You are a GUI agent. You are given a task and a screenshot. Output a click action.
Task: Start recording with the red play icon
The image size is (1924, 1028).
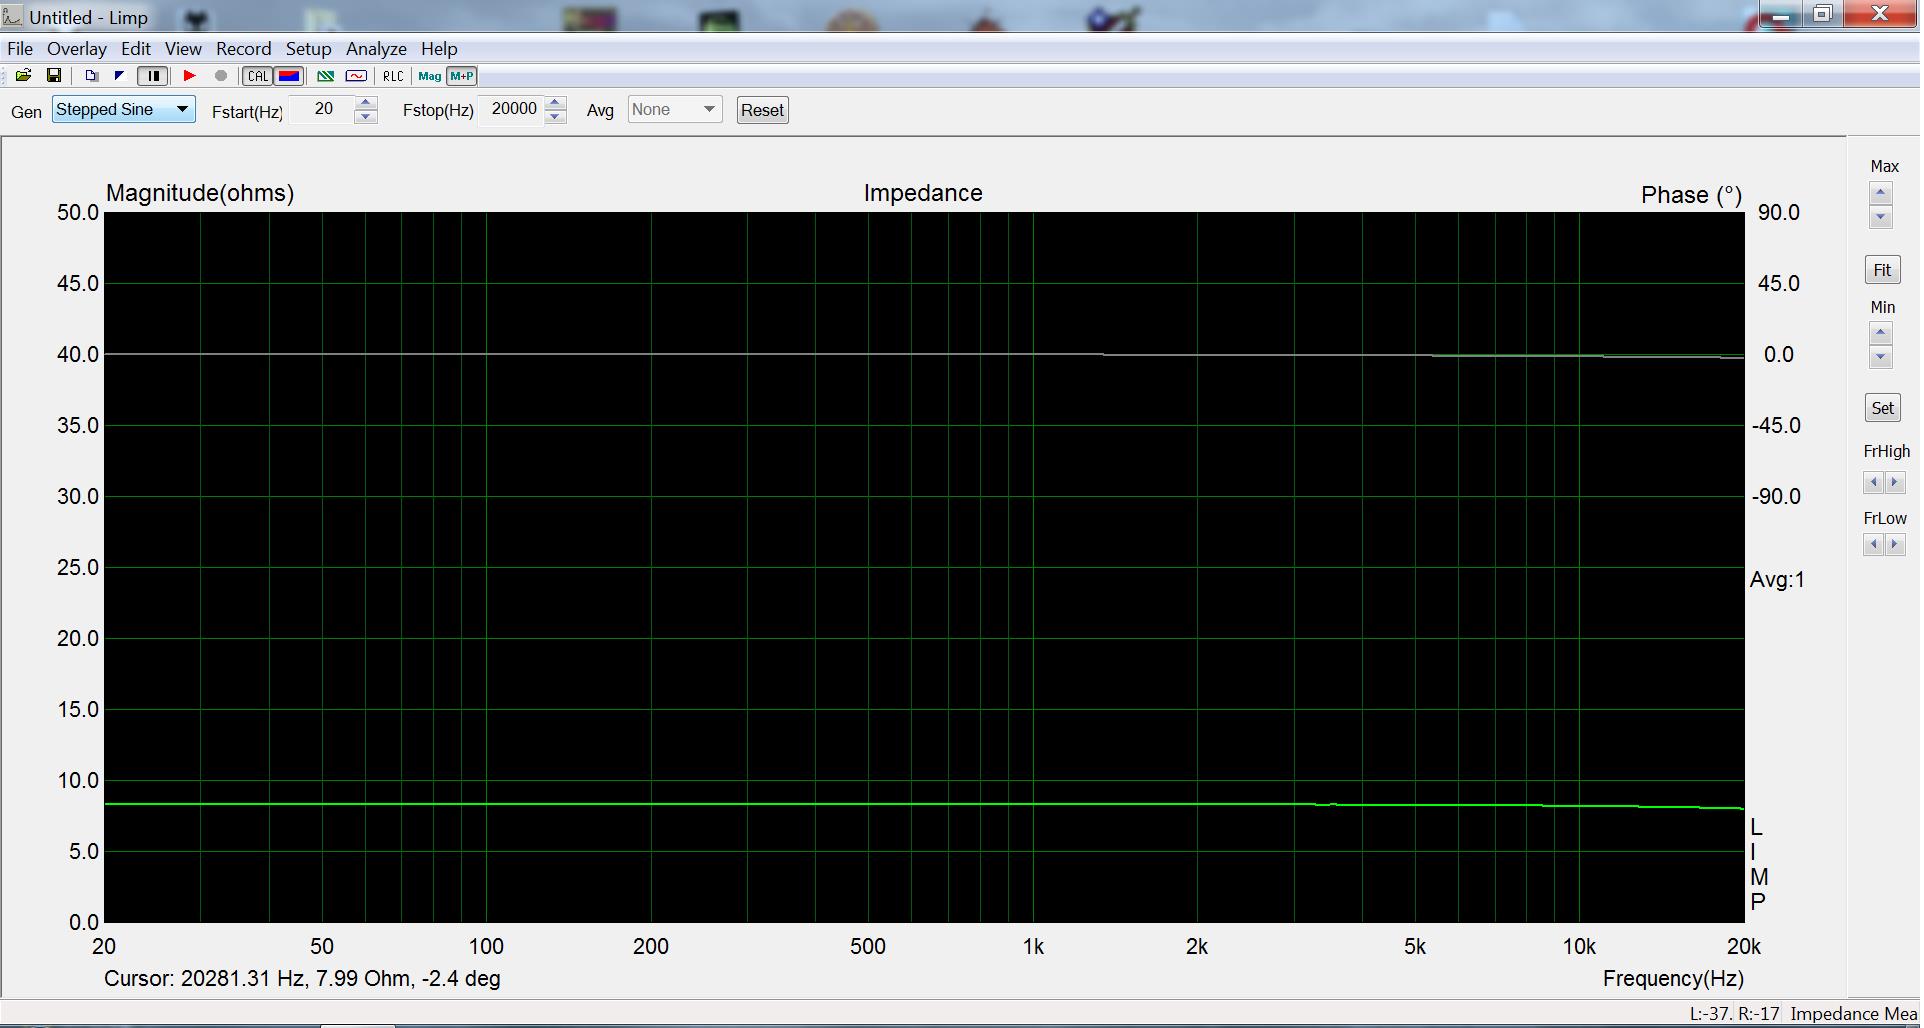coord(189,76)
